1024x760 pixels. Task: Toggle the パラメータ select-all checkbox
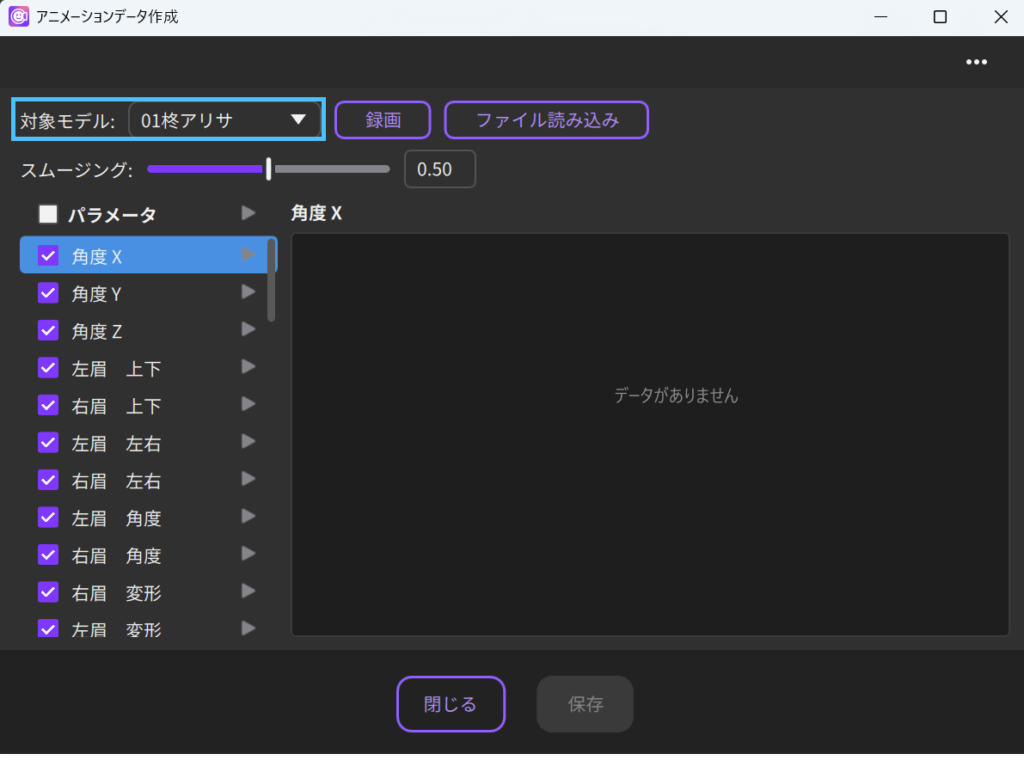point(48,214)
